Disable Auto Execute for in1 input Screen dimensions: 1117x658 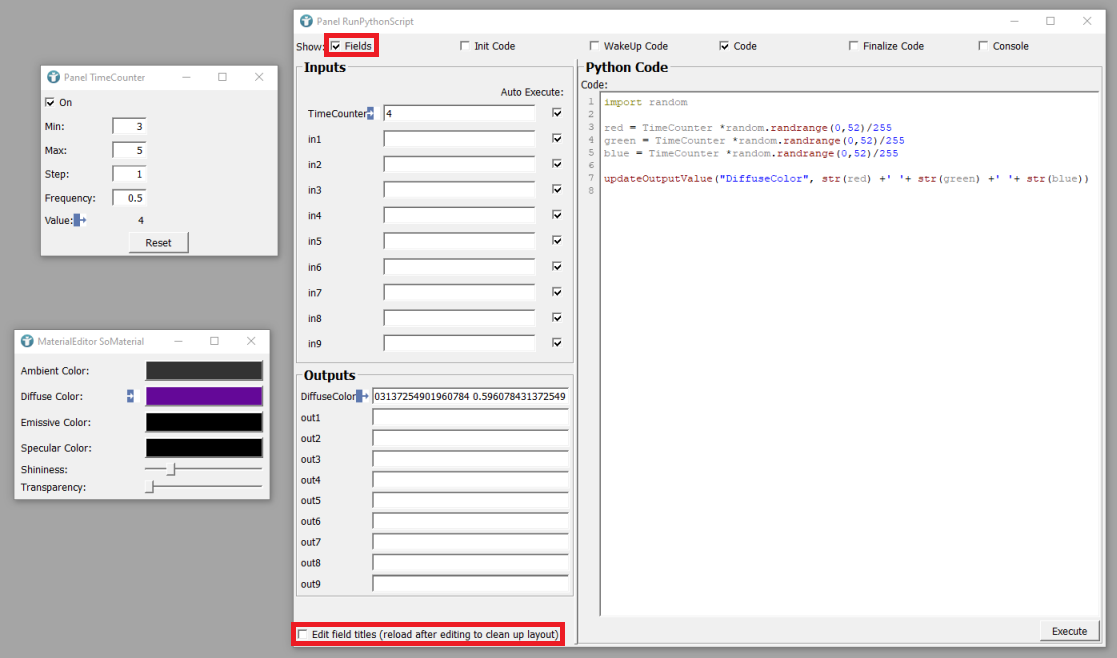click(557, 139)
